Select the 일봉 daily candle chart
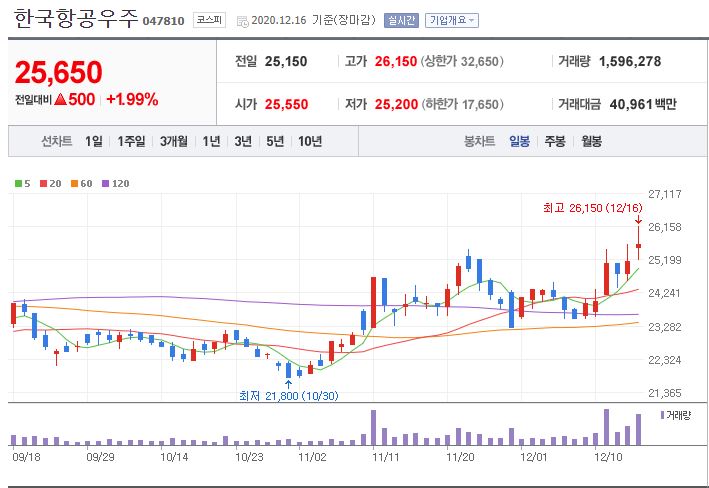 tap(519, 142)
